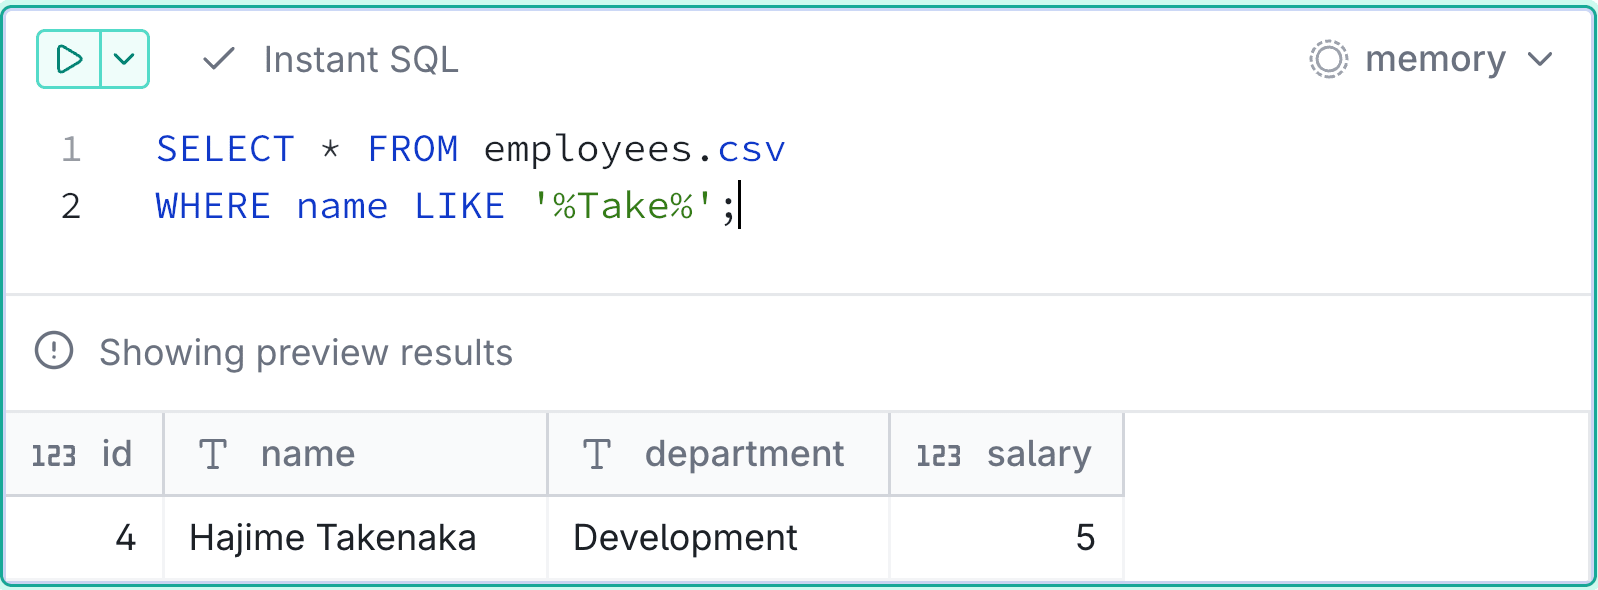Run the query with the play button
Viewport: 1598px width, 590px height.
(x=69, y=59)
